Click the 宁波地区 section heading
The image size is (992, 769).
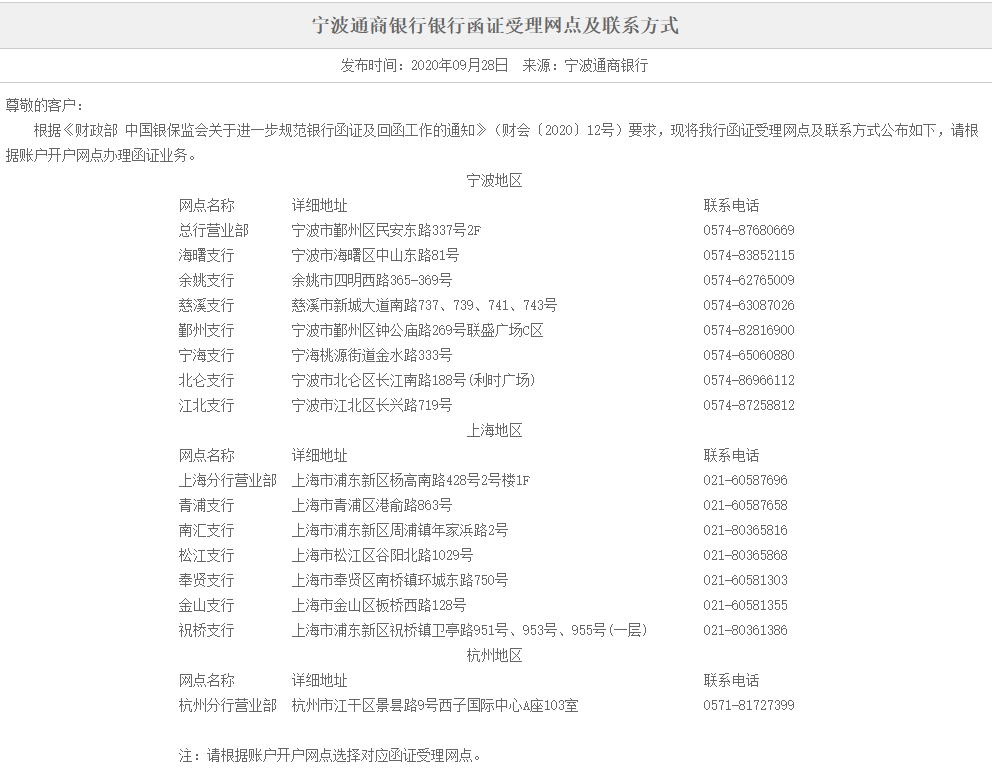(x=495, y=180)
